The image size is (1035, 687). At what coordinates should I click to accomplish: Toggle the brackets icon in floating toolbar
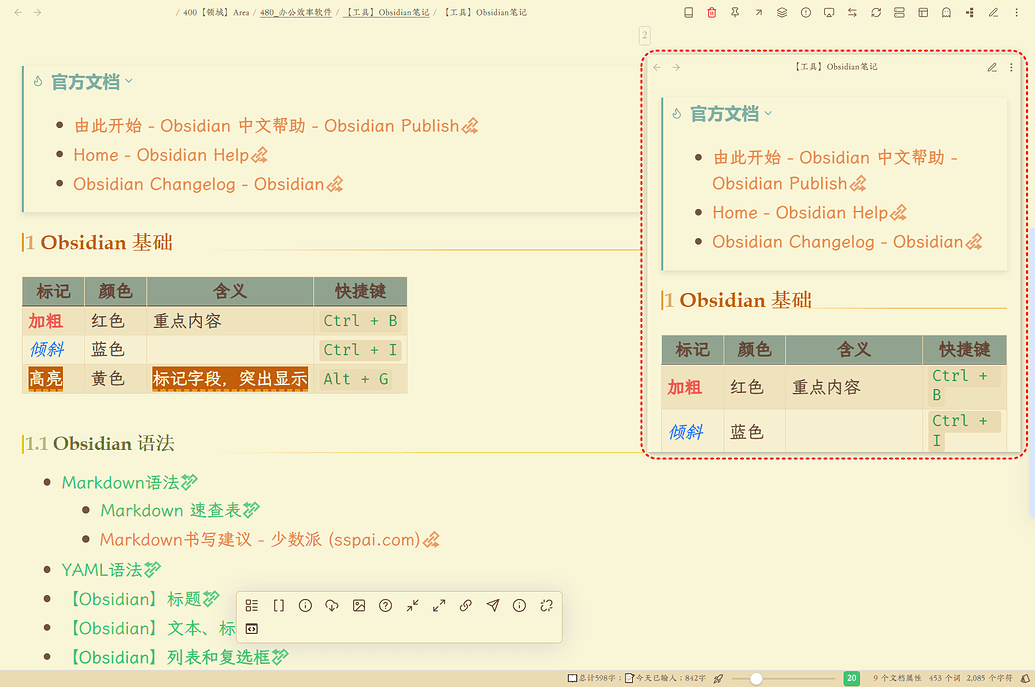[x=279, y=606]
